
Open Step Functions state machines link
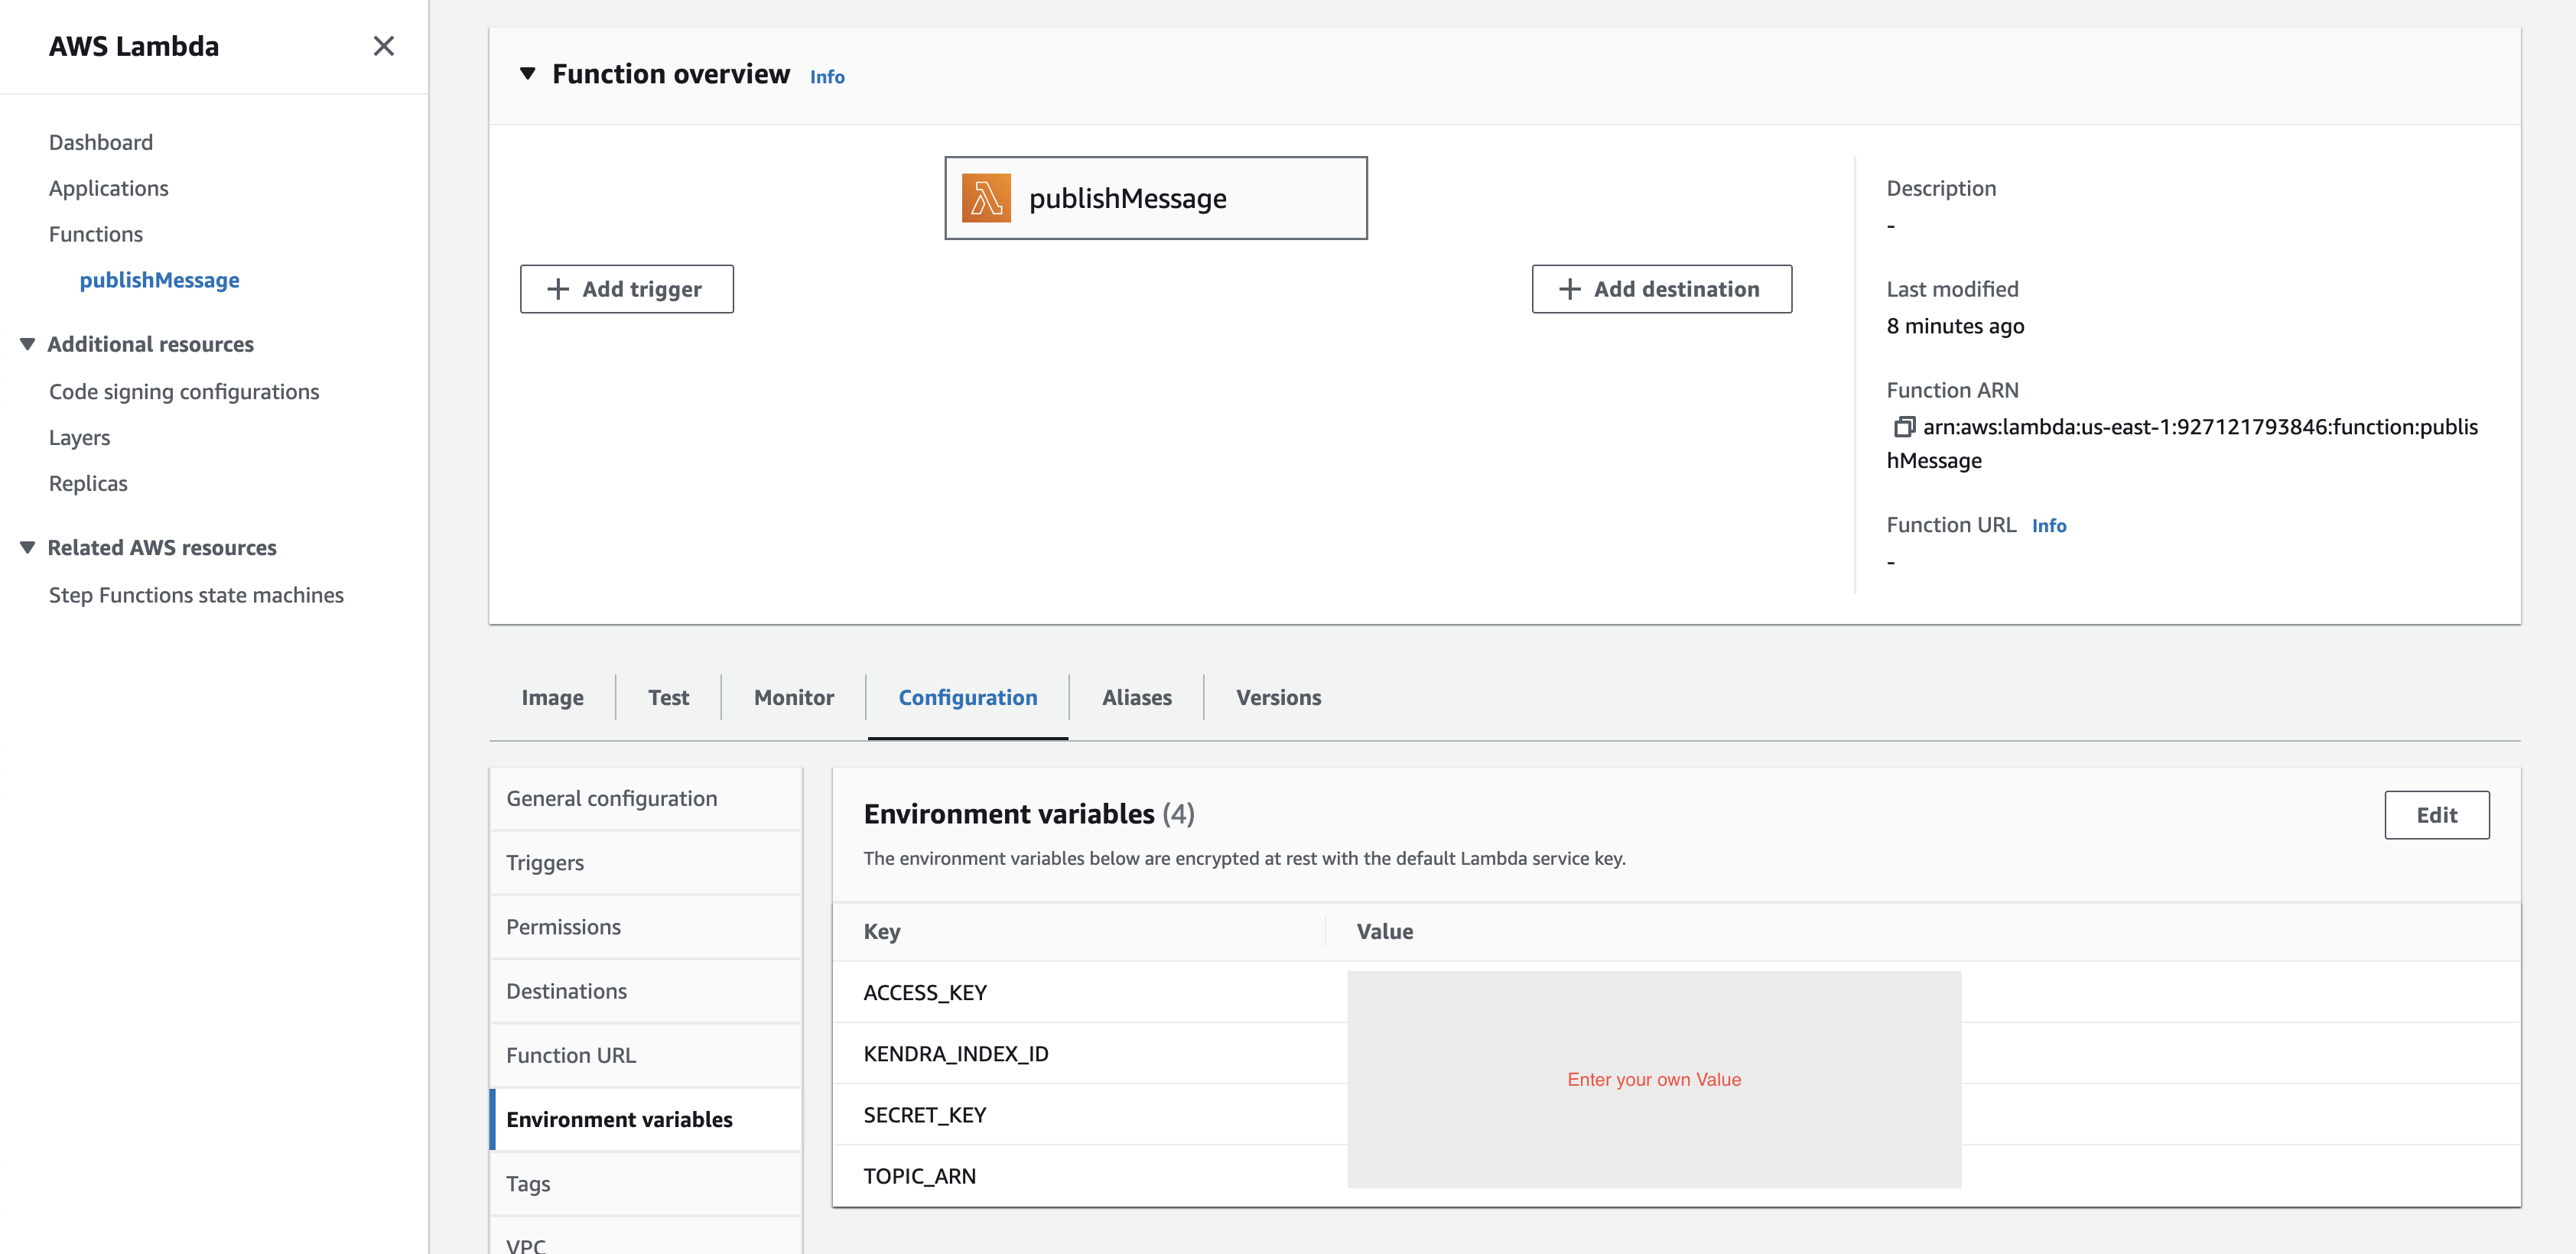click(196, 595)
